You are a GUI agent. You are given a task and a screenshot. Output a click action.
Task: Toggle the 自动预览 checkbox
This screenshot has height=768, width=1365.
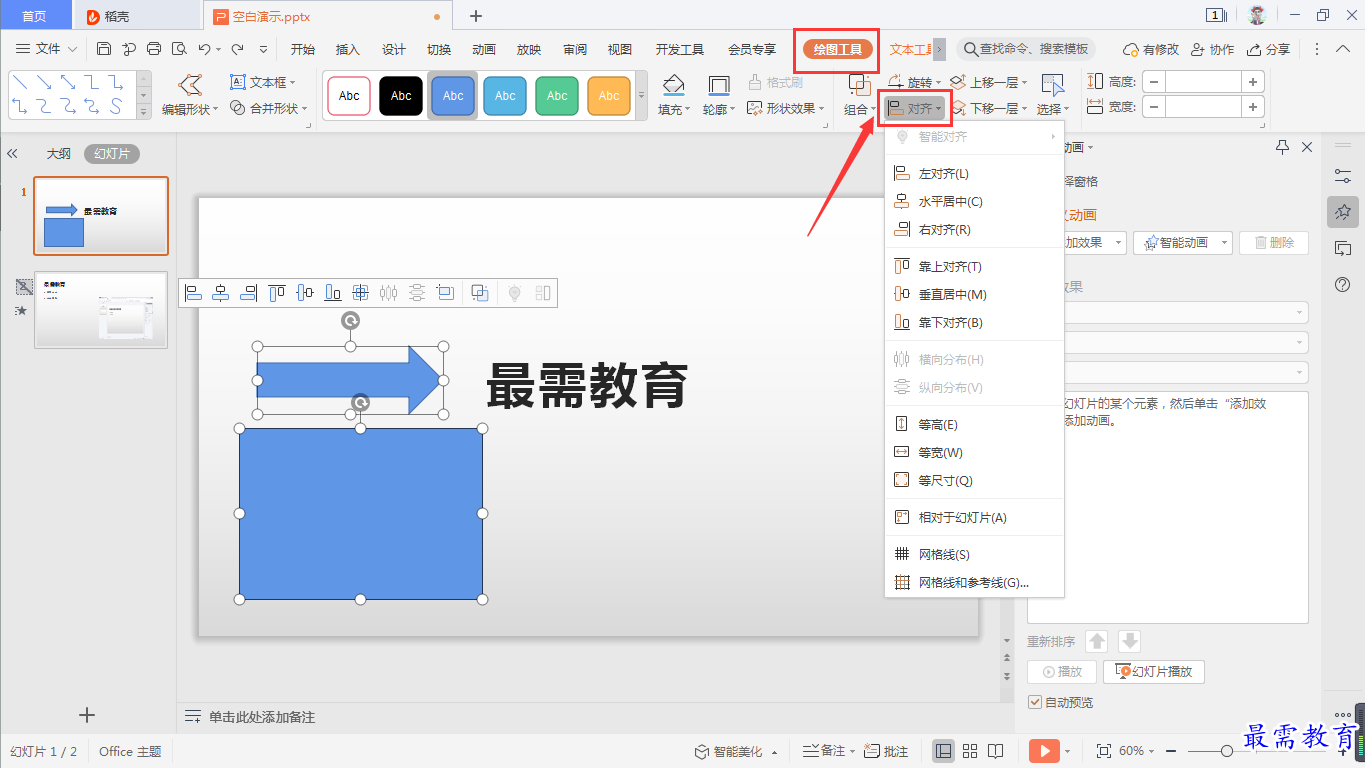click(1035, 702)
